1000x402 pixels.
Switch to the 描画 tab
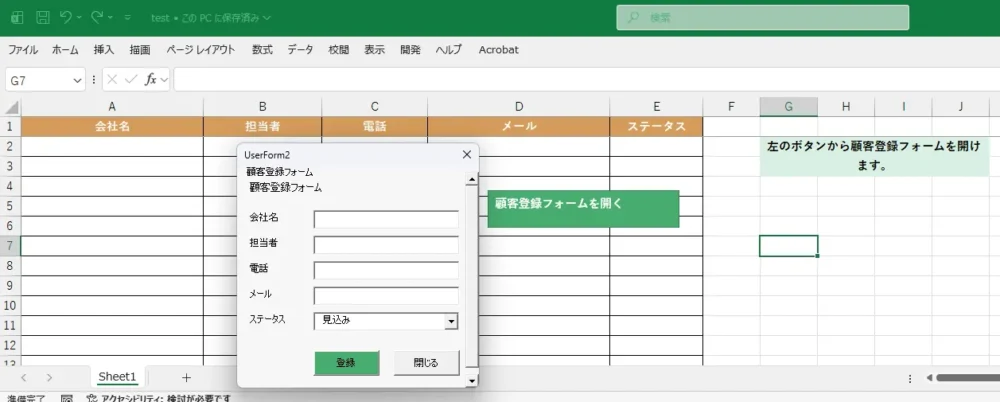click(x=140, y=50)
